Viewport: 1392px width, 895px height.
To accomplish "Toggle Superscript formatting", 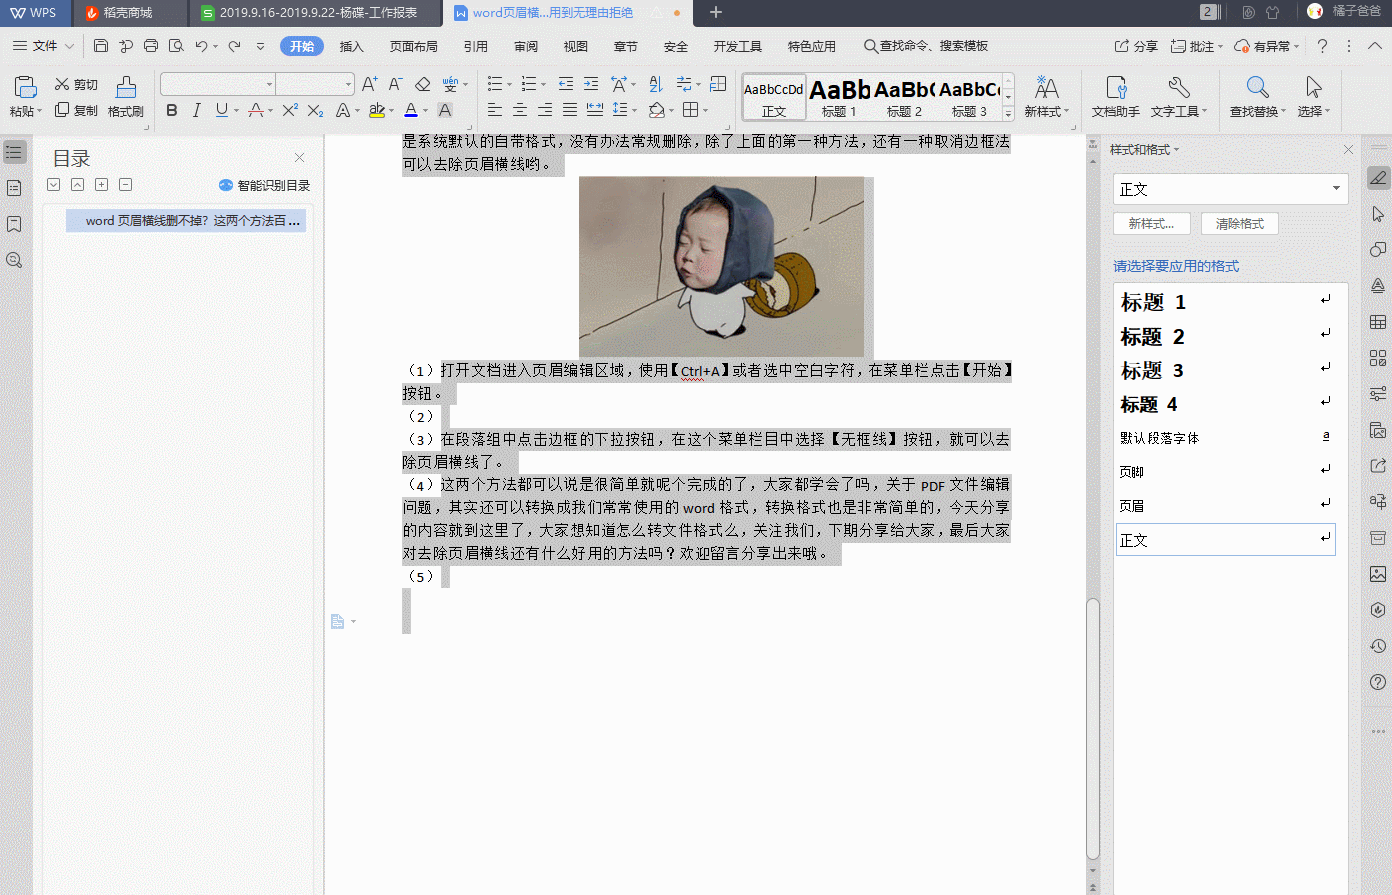I will tap(290, 110).
